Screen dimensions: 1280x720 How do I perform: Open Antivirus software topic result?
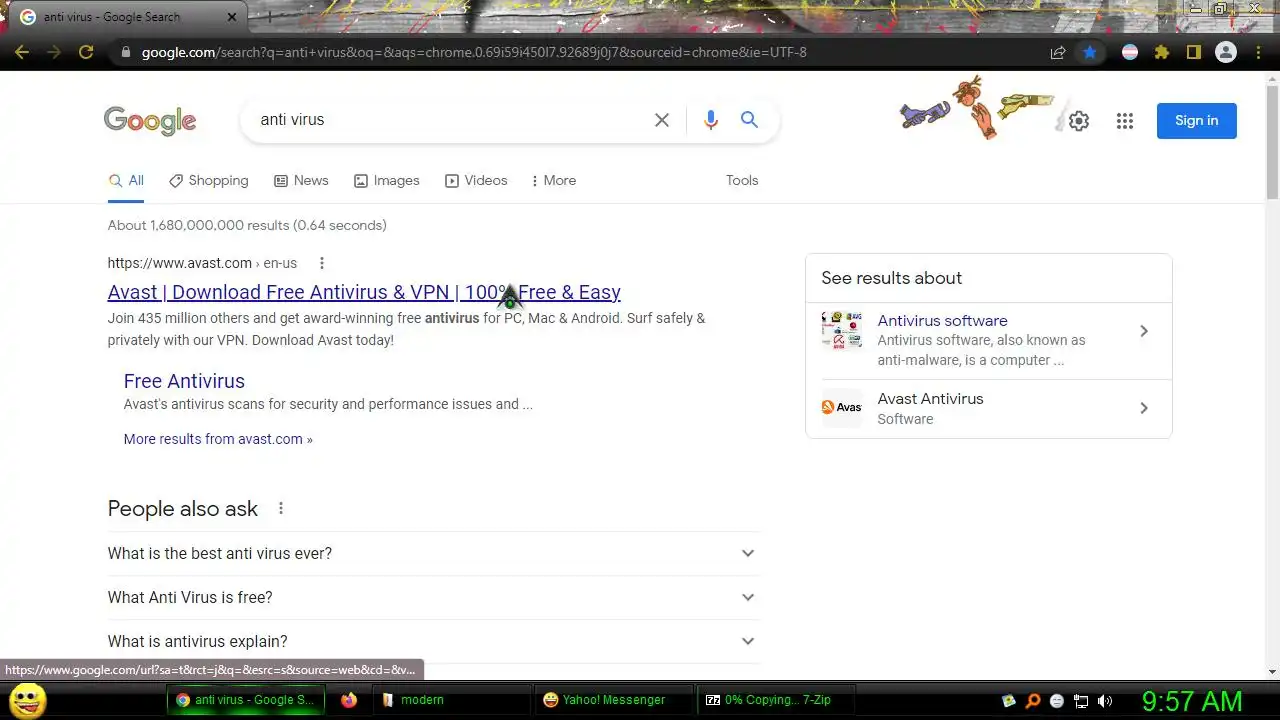[x=942, y=321]
